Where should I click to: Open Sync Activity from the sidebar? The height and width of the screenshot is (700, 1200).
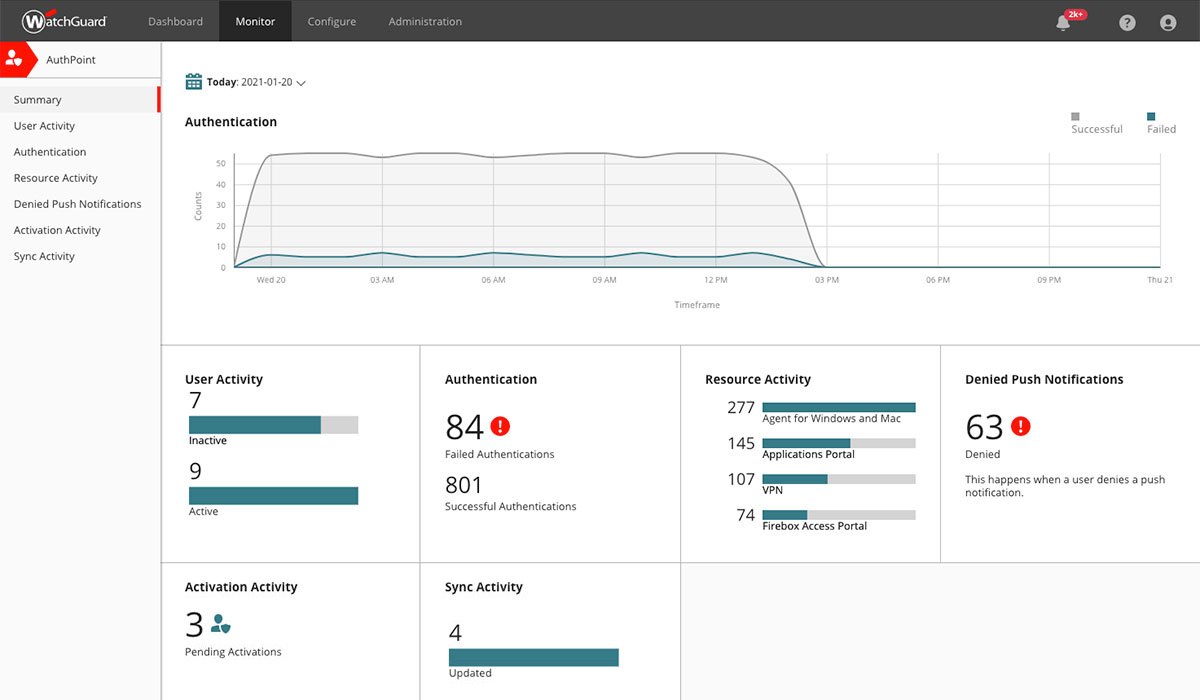(x=43, y=255)
